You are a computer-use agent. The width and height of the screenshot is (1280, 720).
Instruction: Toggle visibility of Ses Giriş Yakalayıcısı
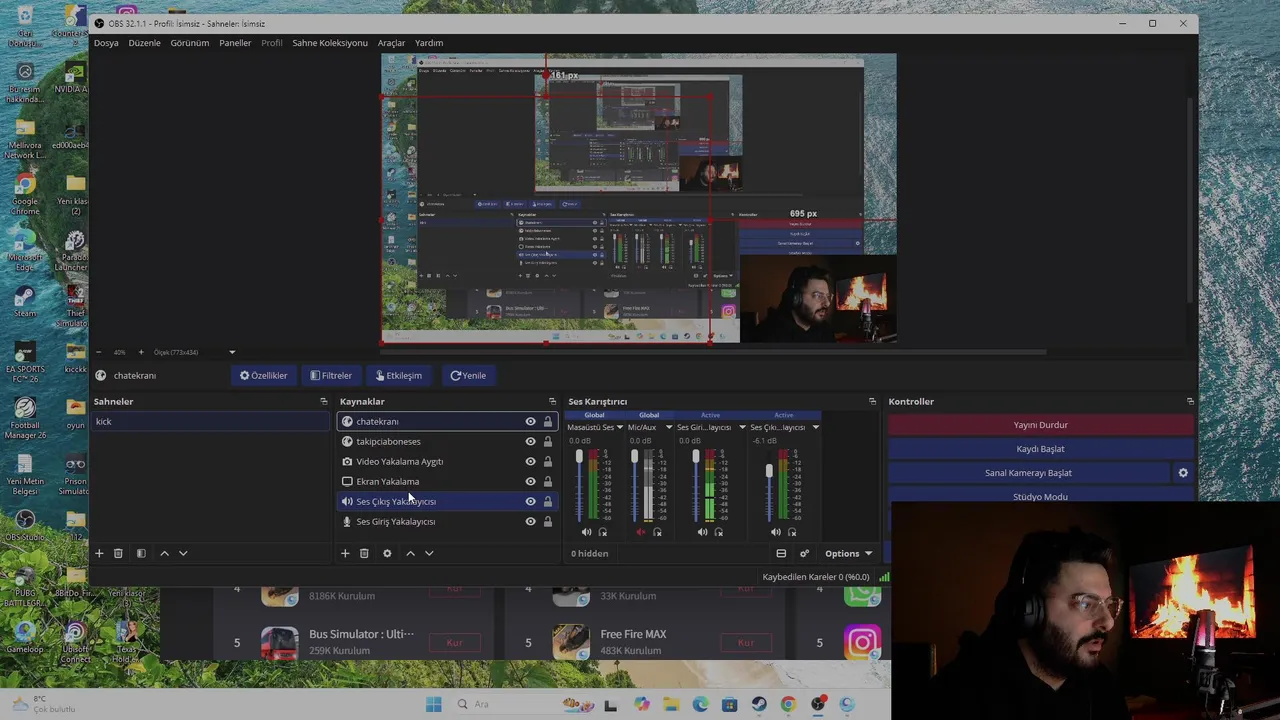pos(530,521)
